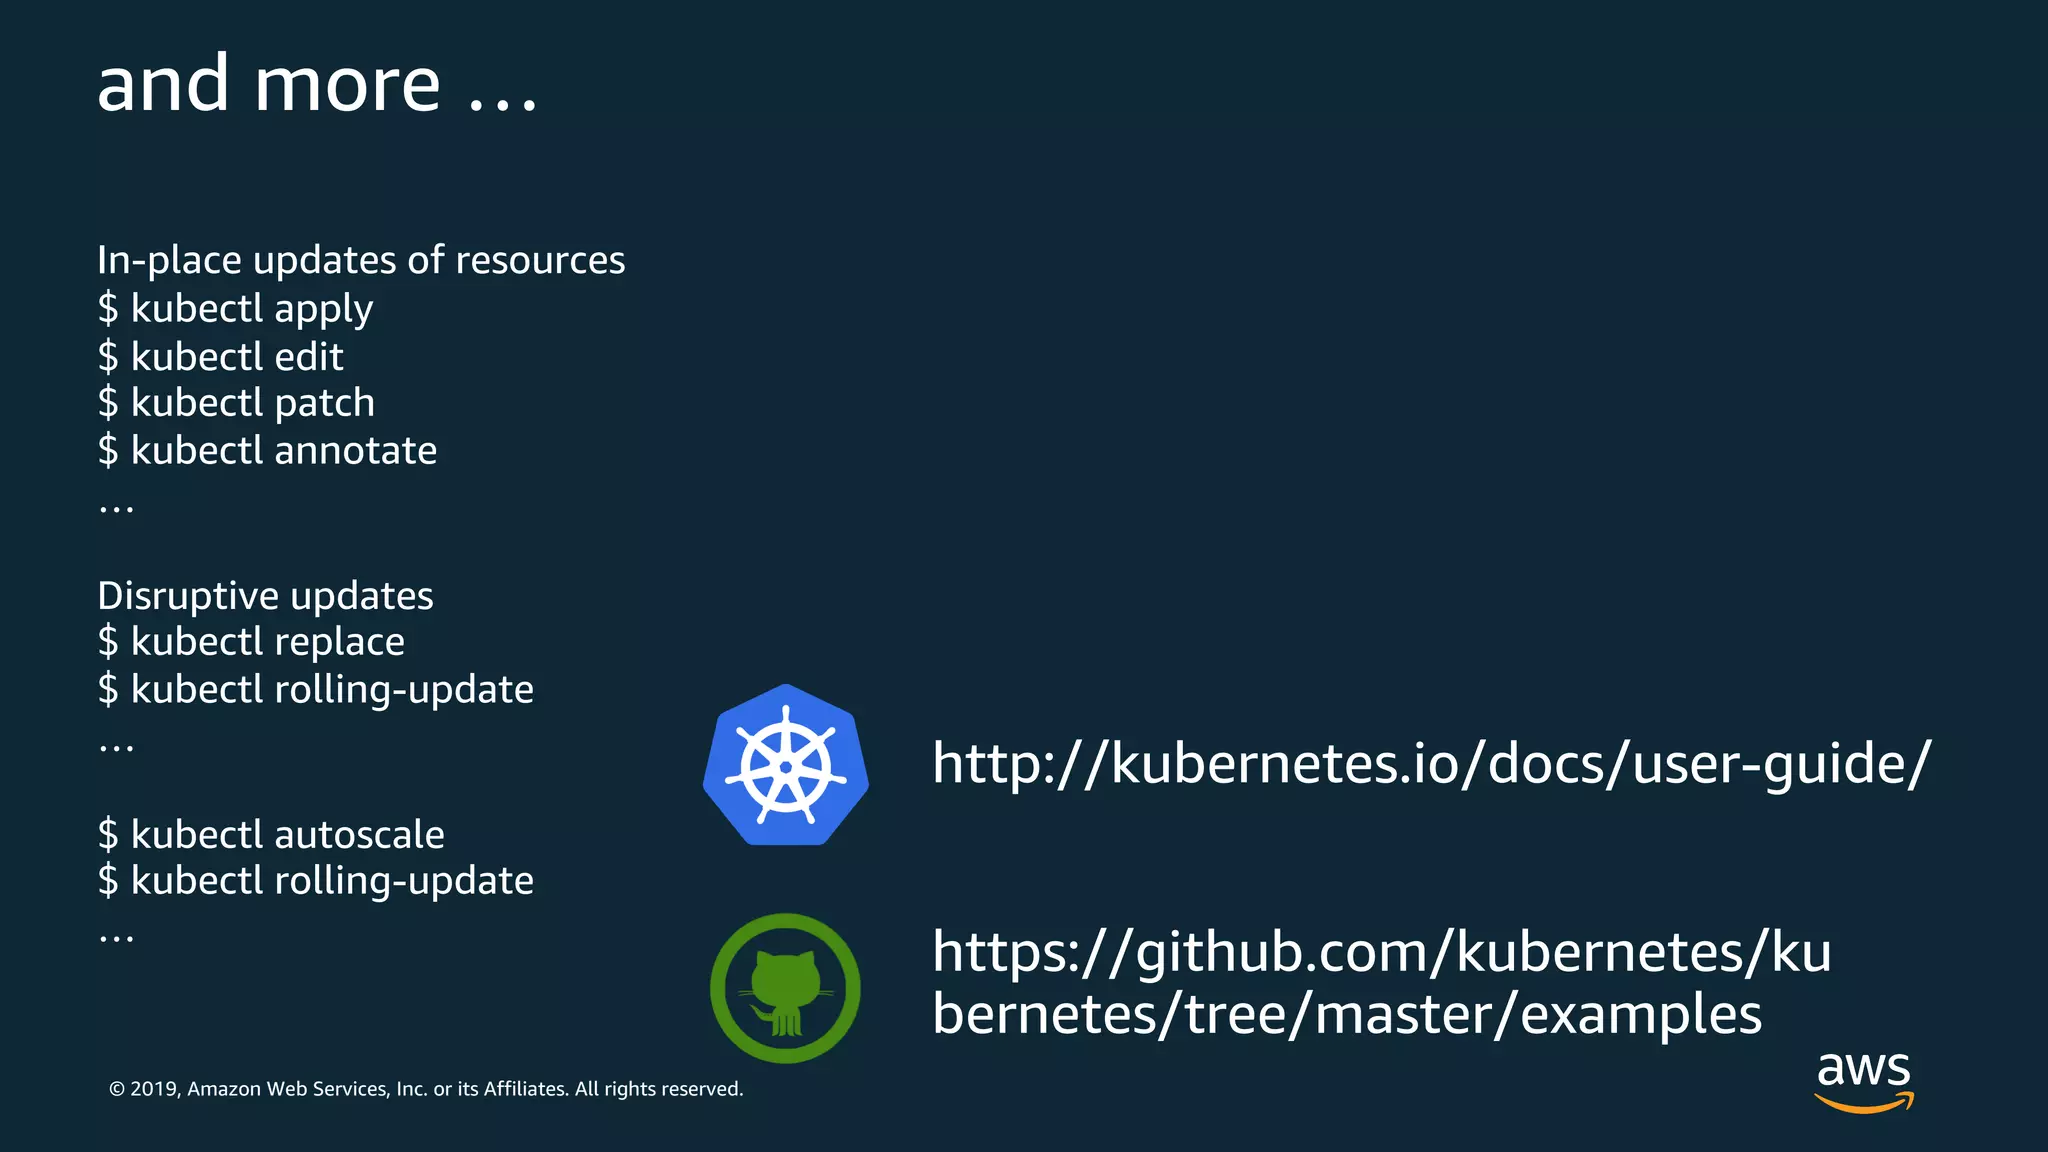Click the 'and more ...' slide title
Screen dimensions: 2048x1152
[x=317, y=84]
